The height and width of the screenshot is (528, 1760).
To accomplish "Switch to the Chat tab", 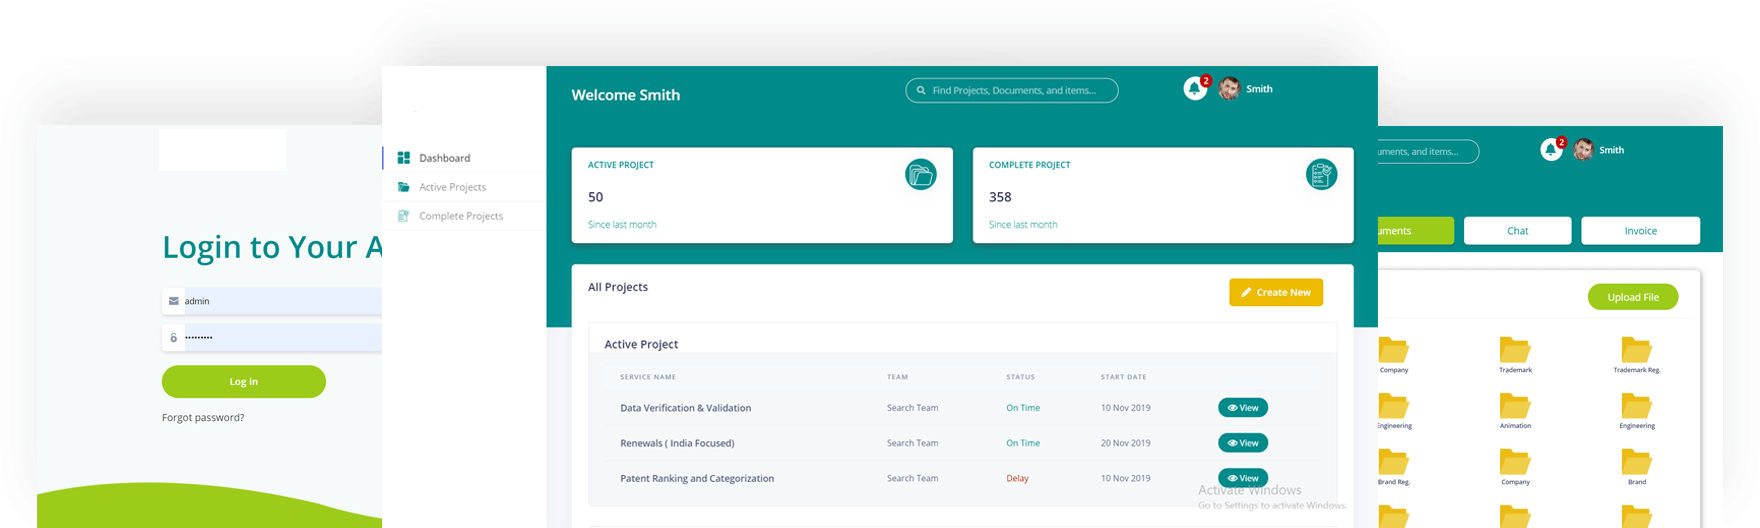I will point(1517,231).
